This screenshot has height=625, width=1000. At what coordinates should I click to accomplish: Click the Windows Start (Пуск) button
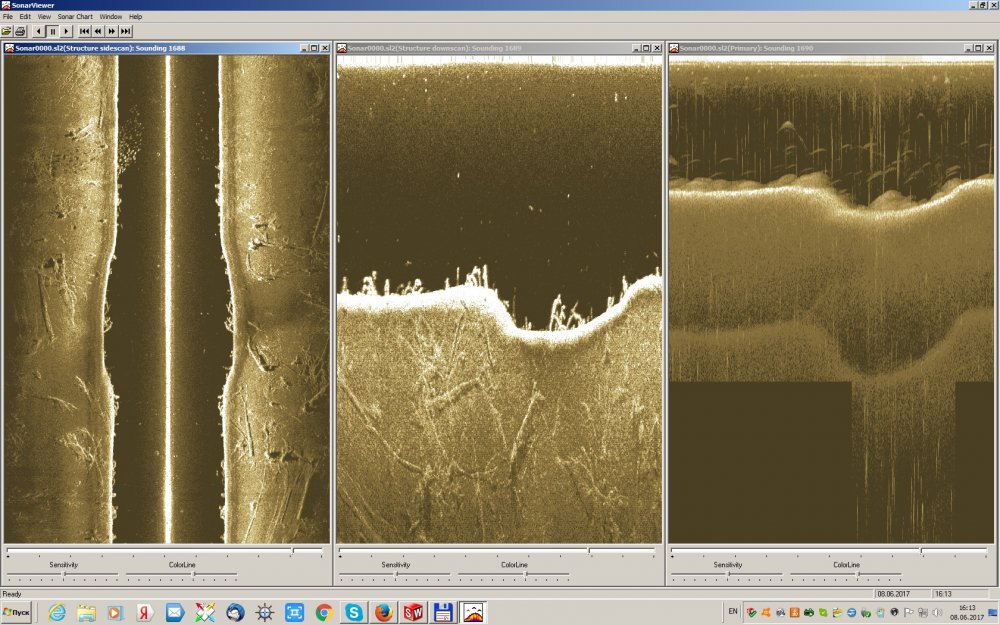(17, 611)
